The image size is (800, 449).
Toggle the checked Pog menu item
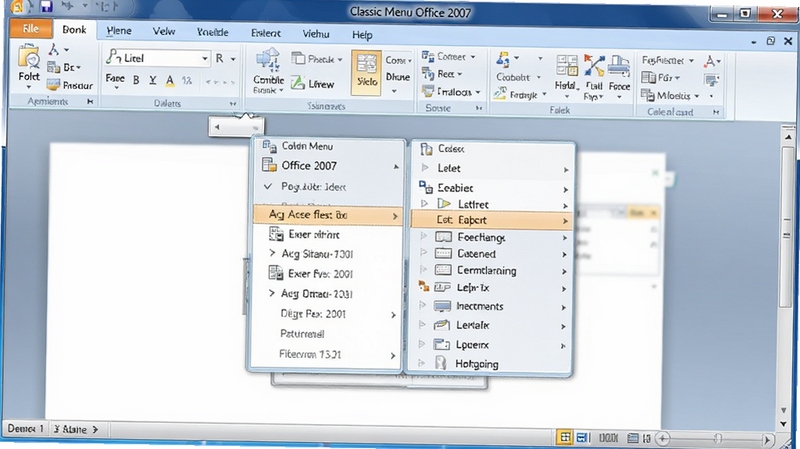[x=327, y=187]
